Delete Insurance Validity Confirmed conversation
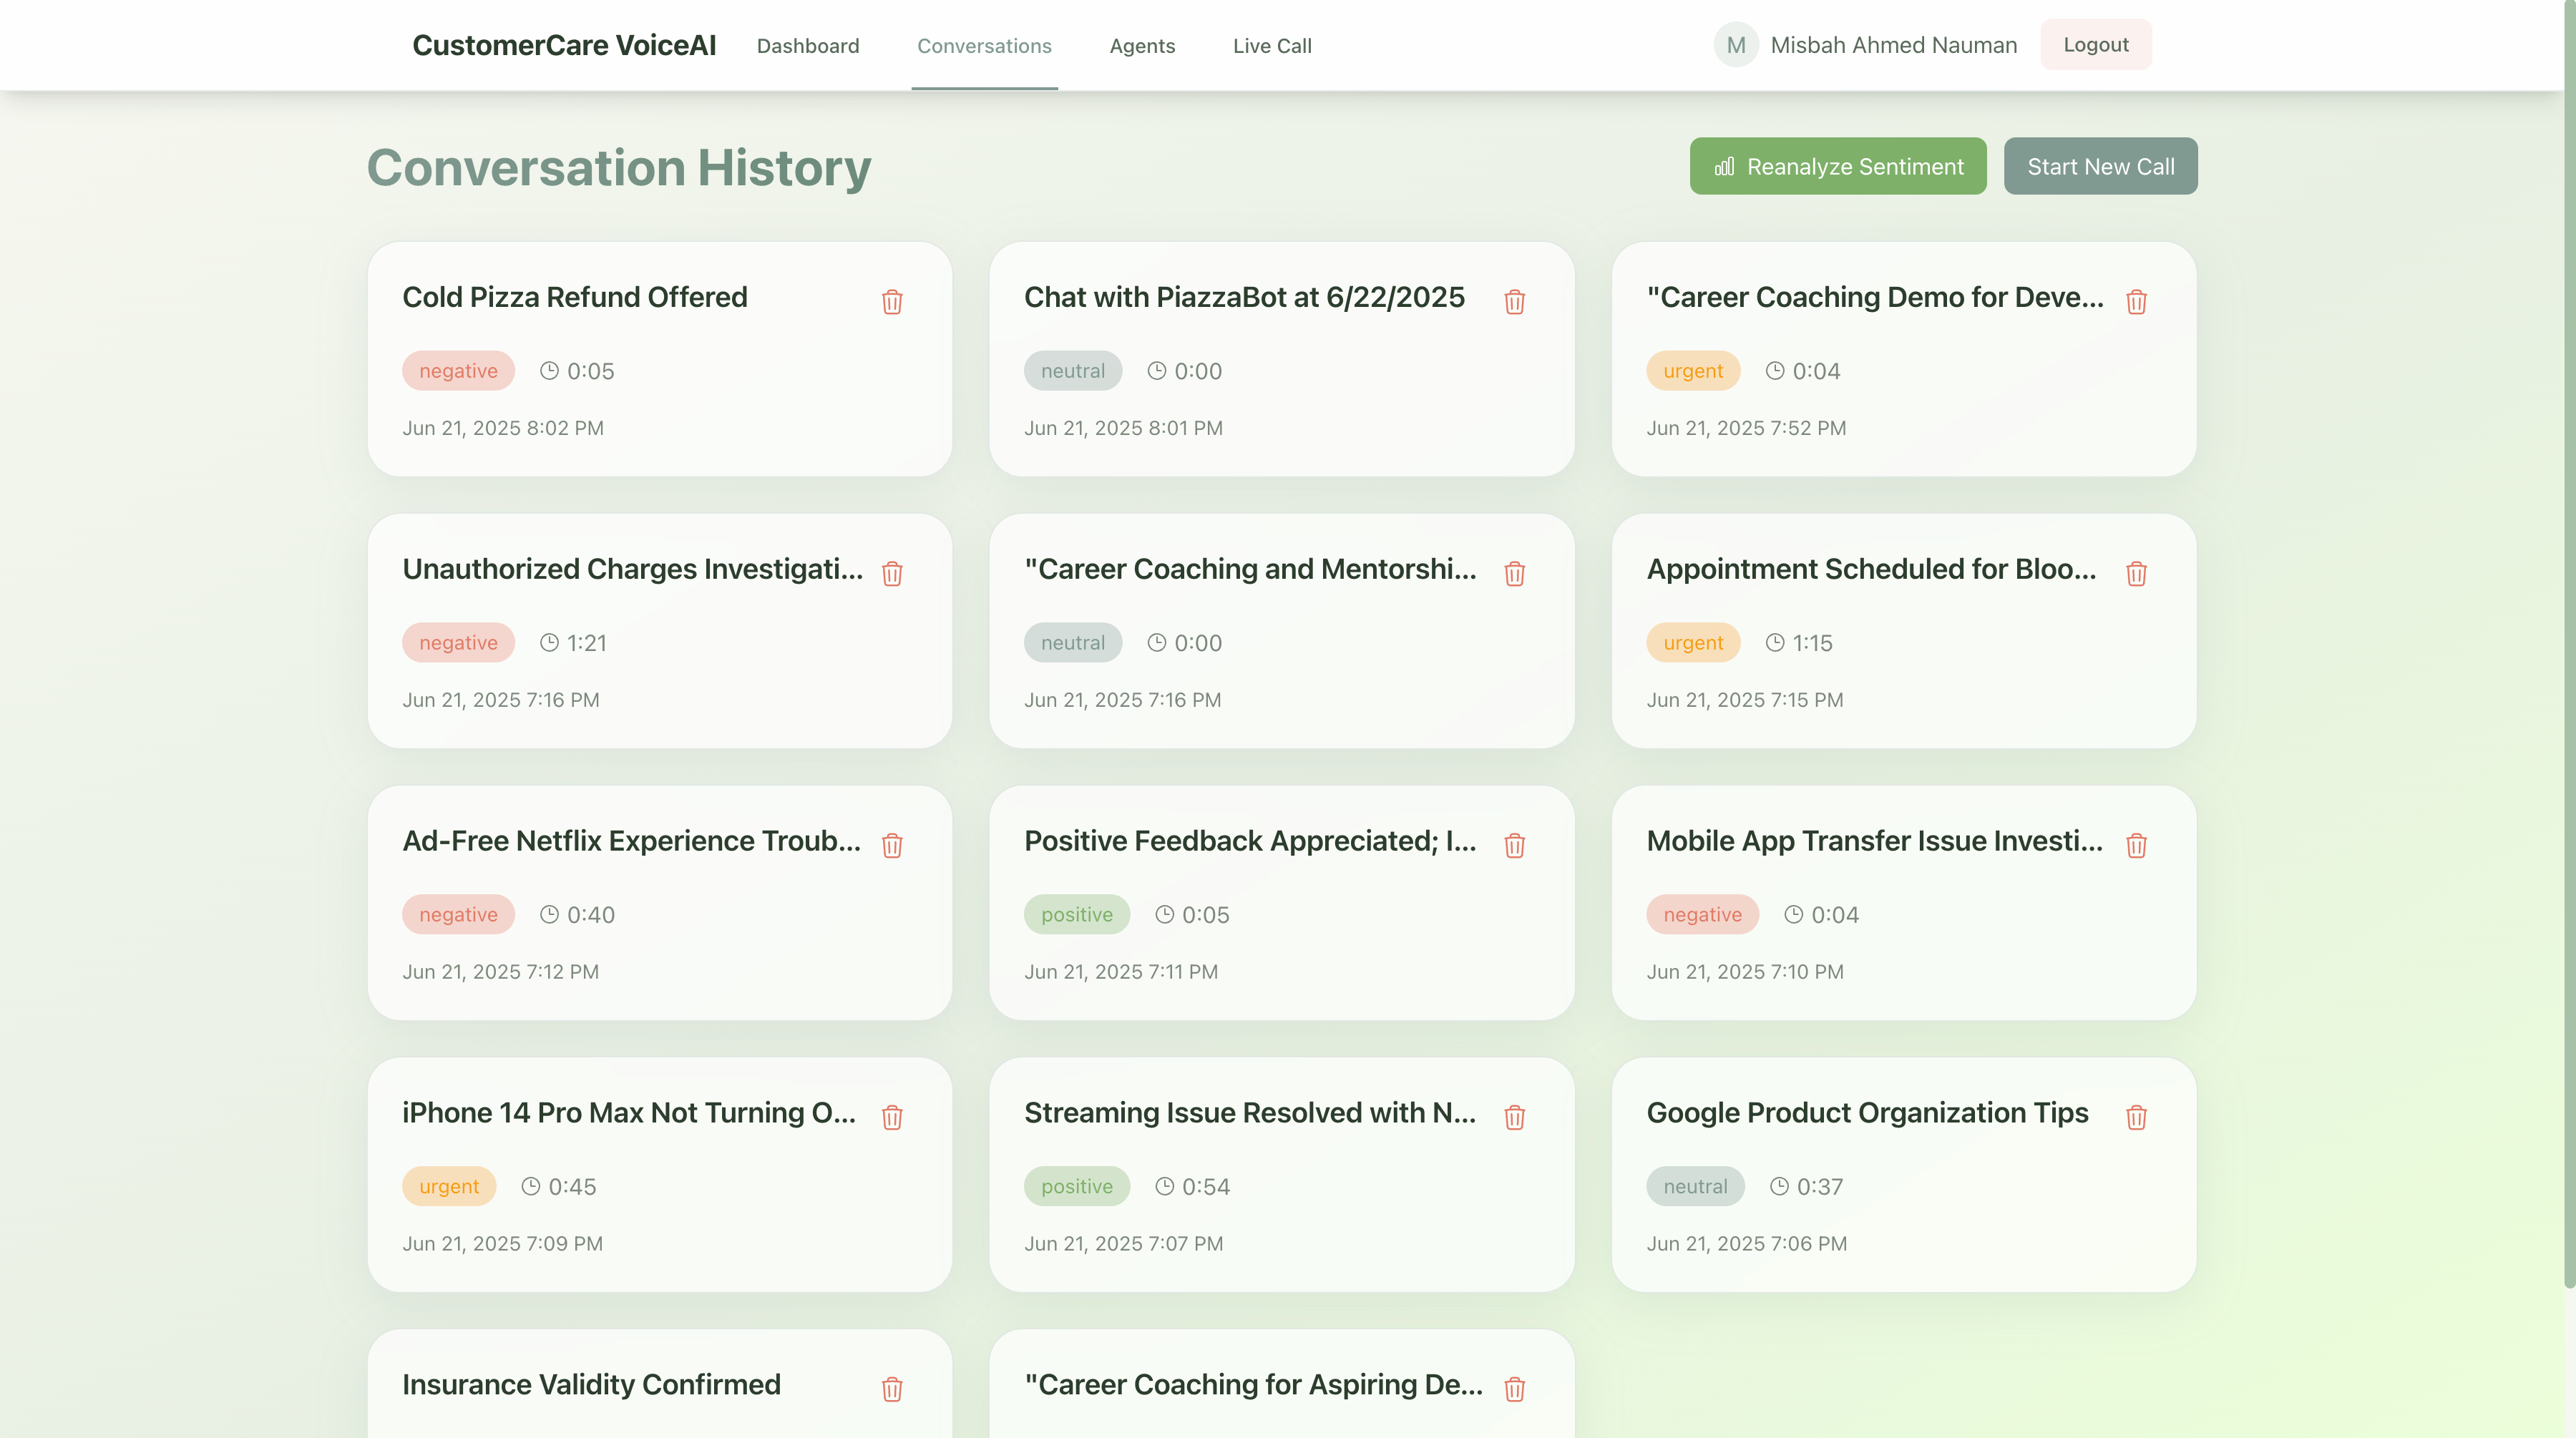Image resolution: width=2576 pixels, height=1438 pixels. click(892, 1390)
